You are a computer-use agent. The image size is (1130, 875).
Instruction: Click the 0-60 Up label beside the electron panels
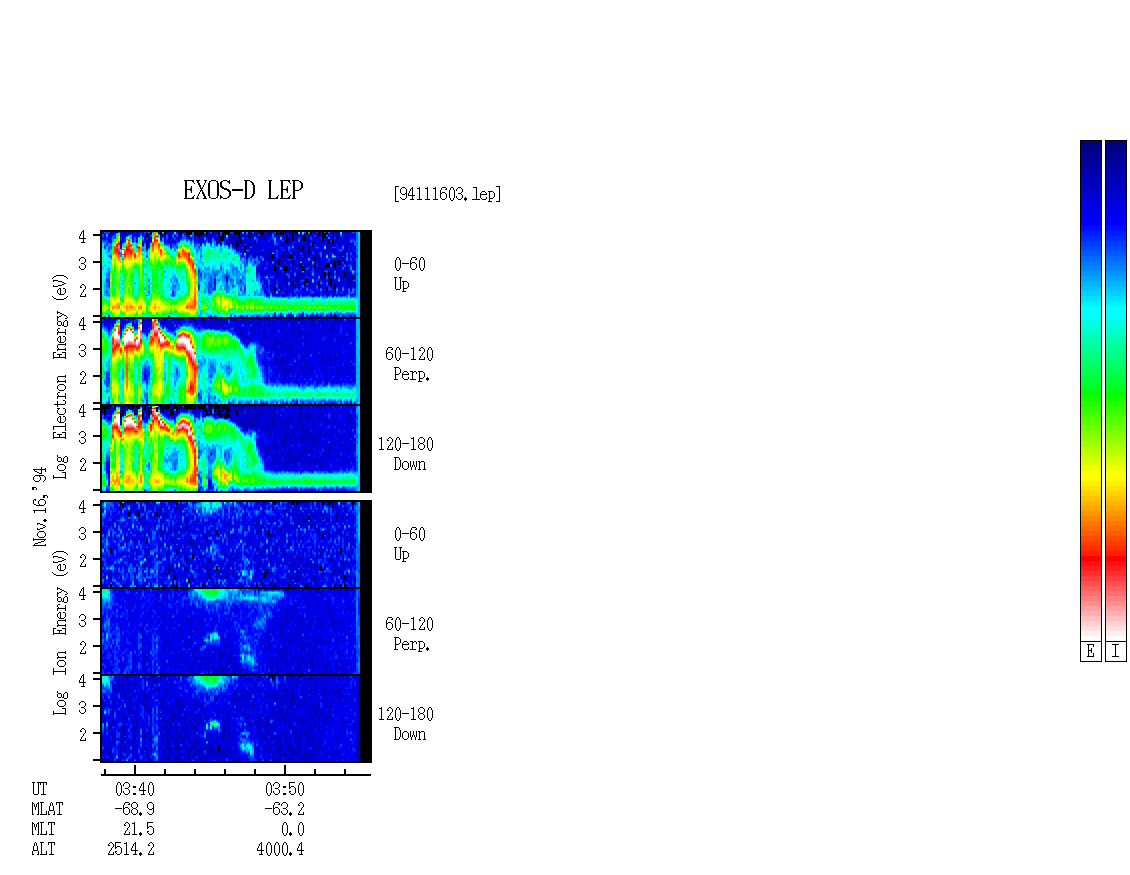[x=409, y=274]
